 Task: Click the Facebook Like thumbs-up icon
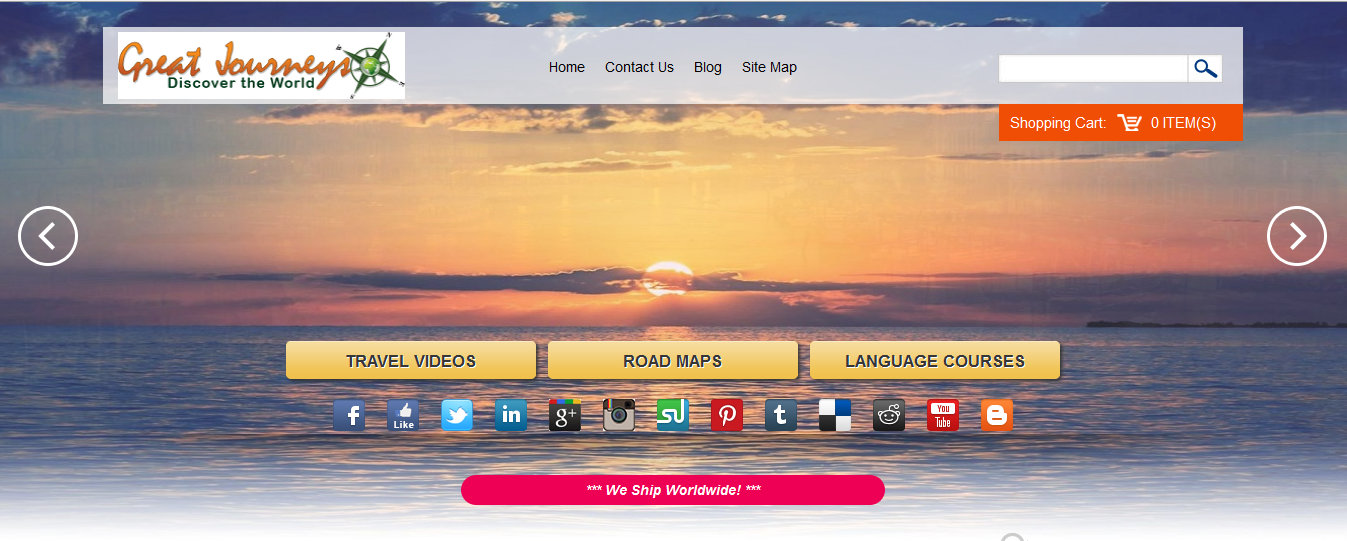[403, 415]
